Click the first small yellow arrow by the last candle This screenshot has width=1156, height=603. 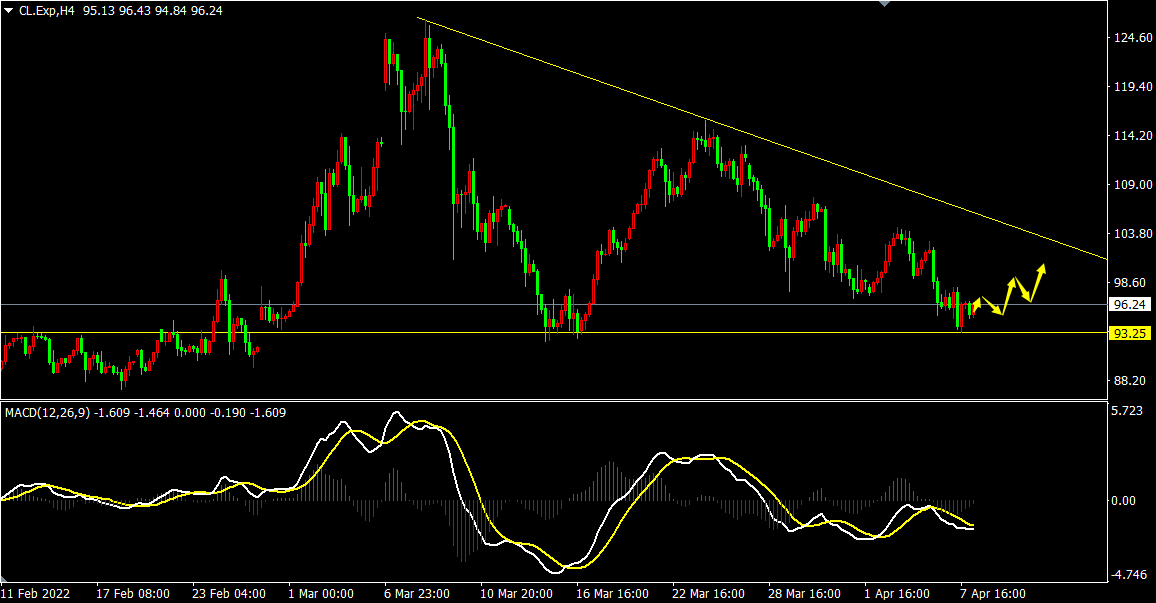(977, 303)
